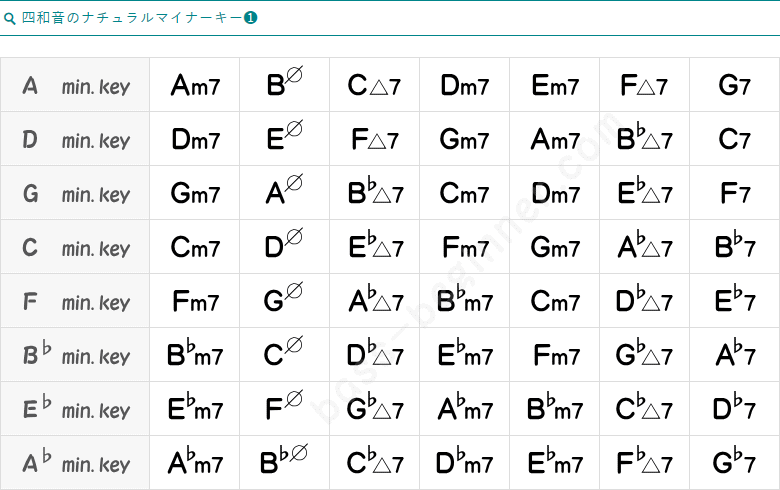The height and width of the screenshot is (490, 780).
Task: Click the circled number 1 heading marker
Action: (251, 18)
